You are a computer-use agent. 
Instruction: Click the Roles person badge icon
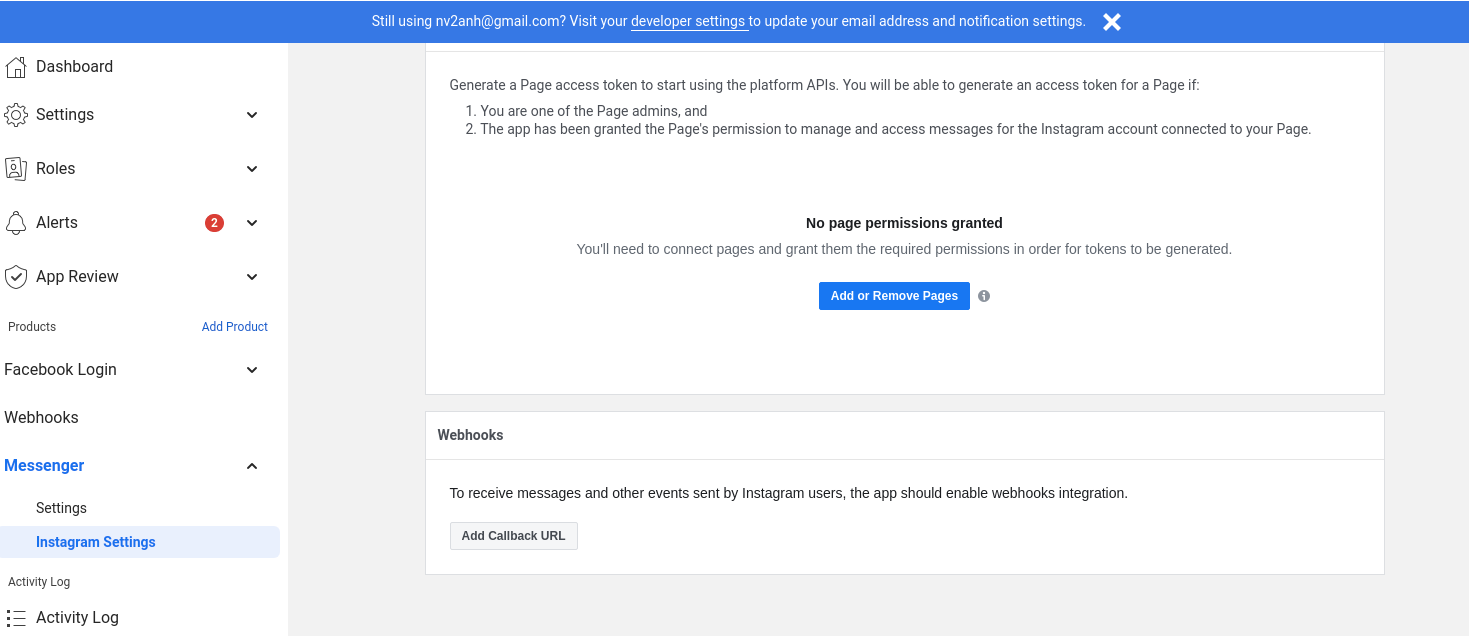[x=15, y=169]
